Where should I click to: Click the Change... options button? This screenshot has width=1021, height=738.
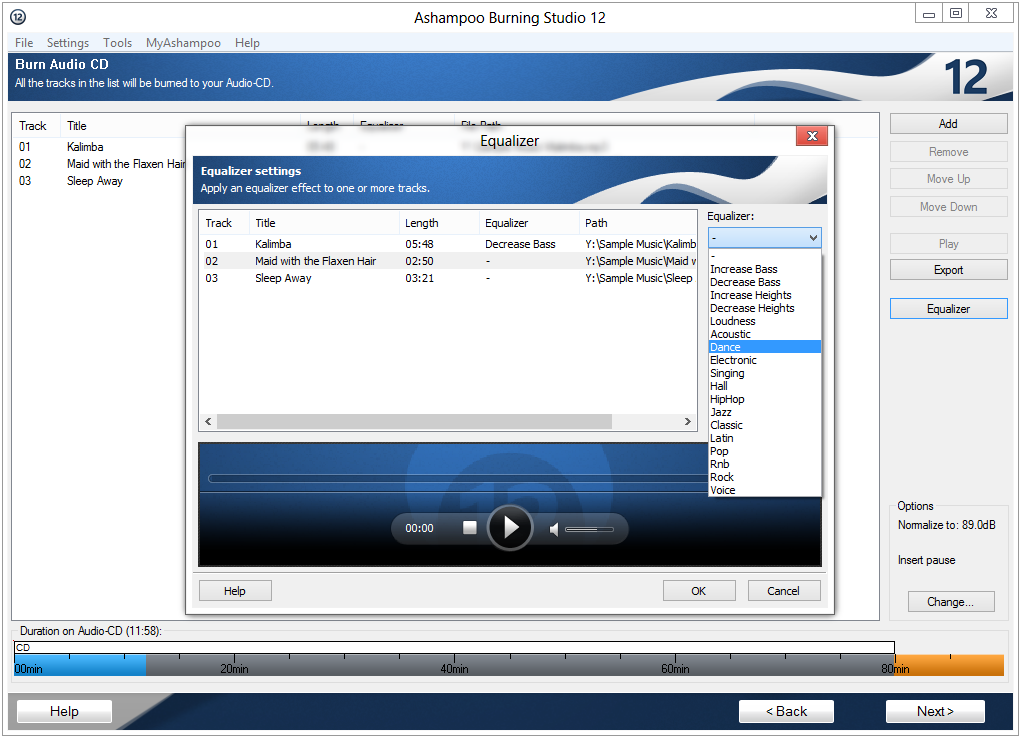pyautogui.click(x=951, y=602)
